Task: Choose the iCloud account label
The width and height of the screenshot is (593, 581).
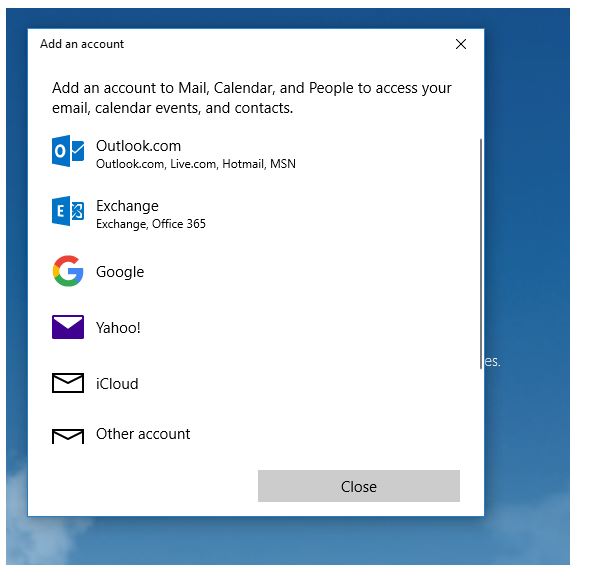Action: (117, 384)
